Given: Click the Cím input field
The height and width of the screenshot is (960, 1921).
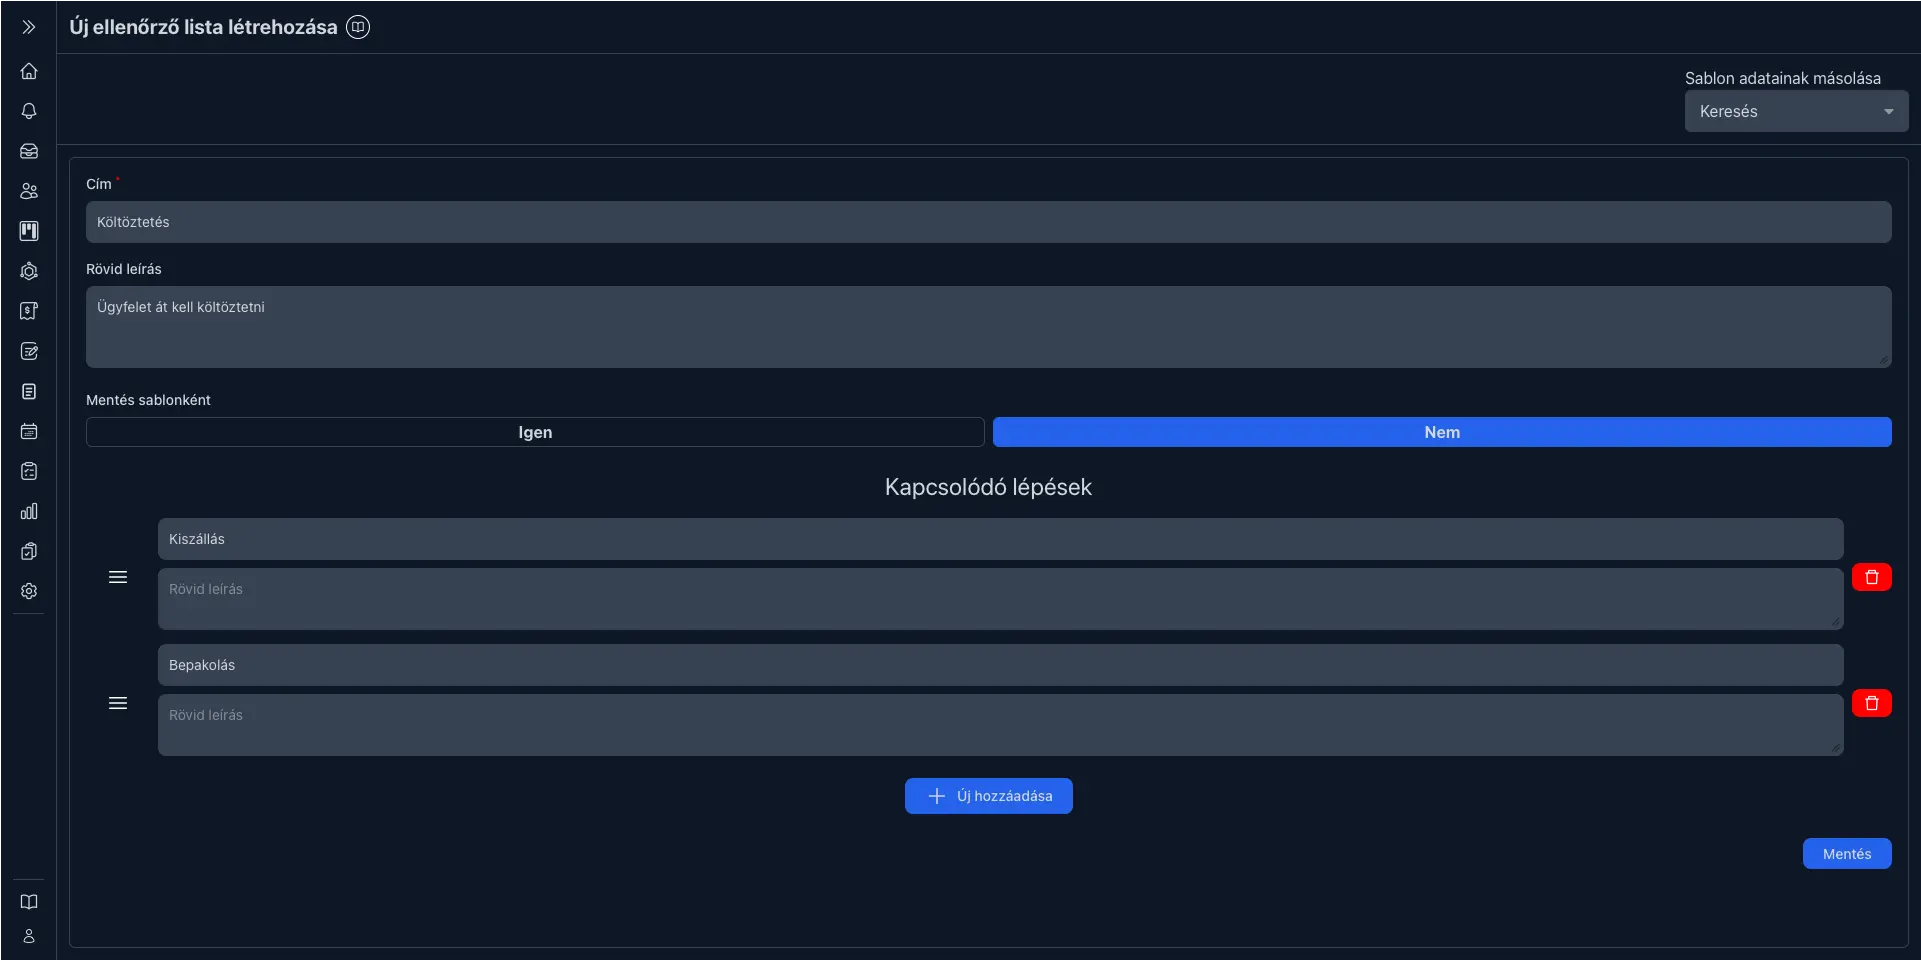Looking at the screenshot, I should pyautogui.click(x=988, y=222).
